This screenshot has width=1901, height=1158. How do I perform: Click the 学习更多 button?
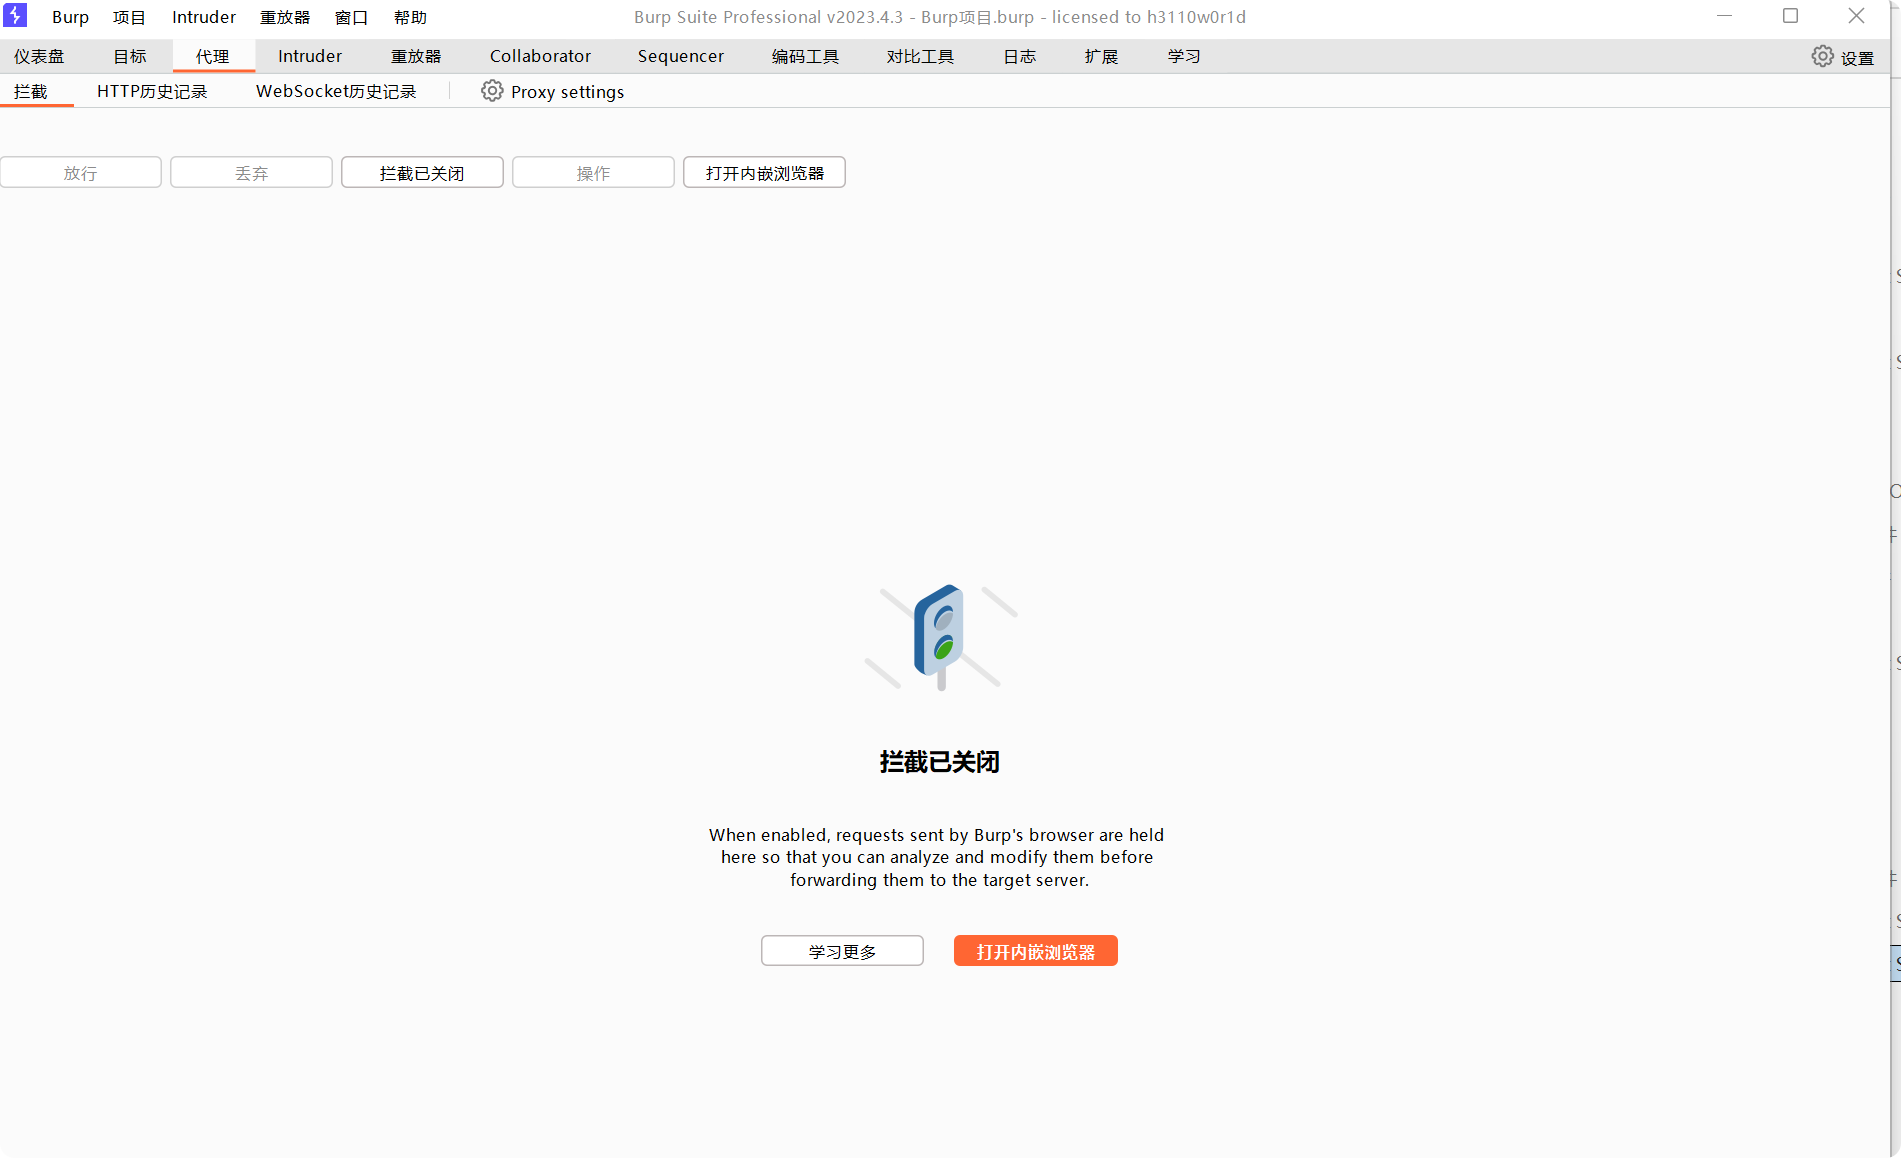[842, 951]
